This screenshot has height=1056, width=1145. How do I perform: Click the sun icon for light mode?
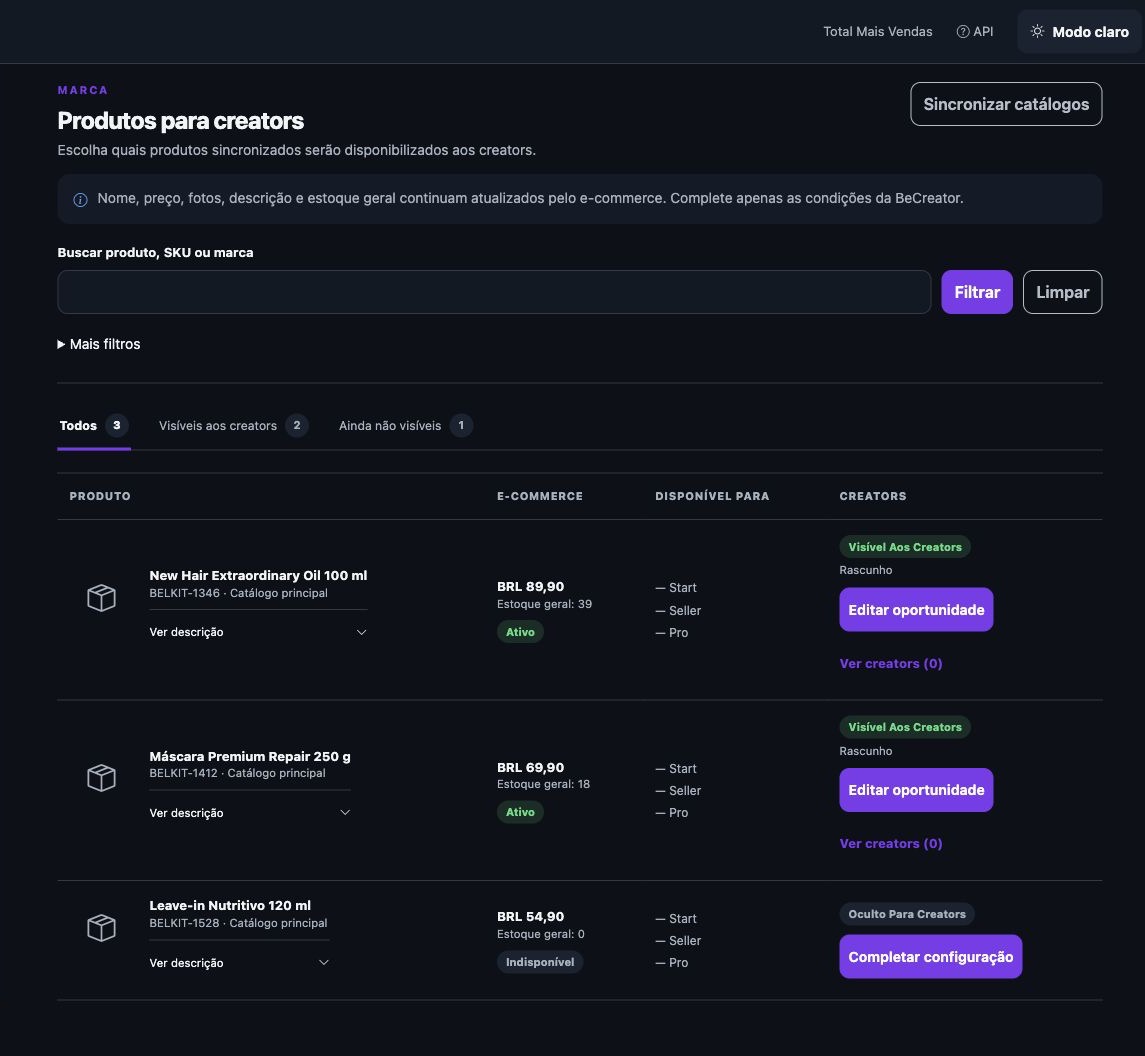pos(1037,31)
